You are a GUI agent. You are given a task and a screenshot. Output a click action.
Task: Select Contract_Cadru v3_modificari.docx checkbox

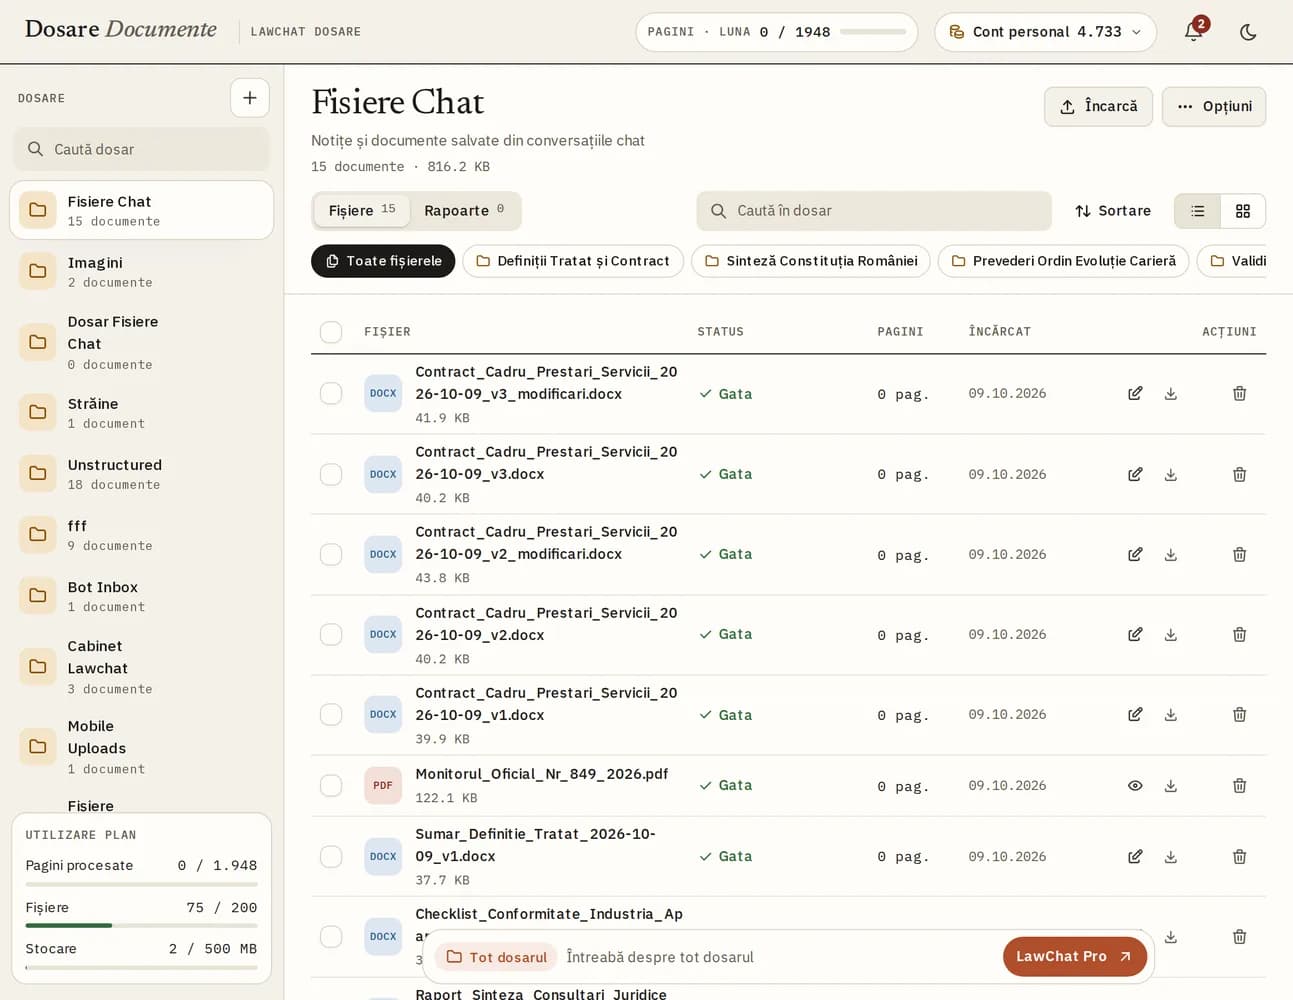coord(331,394)
